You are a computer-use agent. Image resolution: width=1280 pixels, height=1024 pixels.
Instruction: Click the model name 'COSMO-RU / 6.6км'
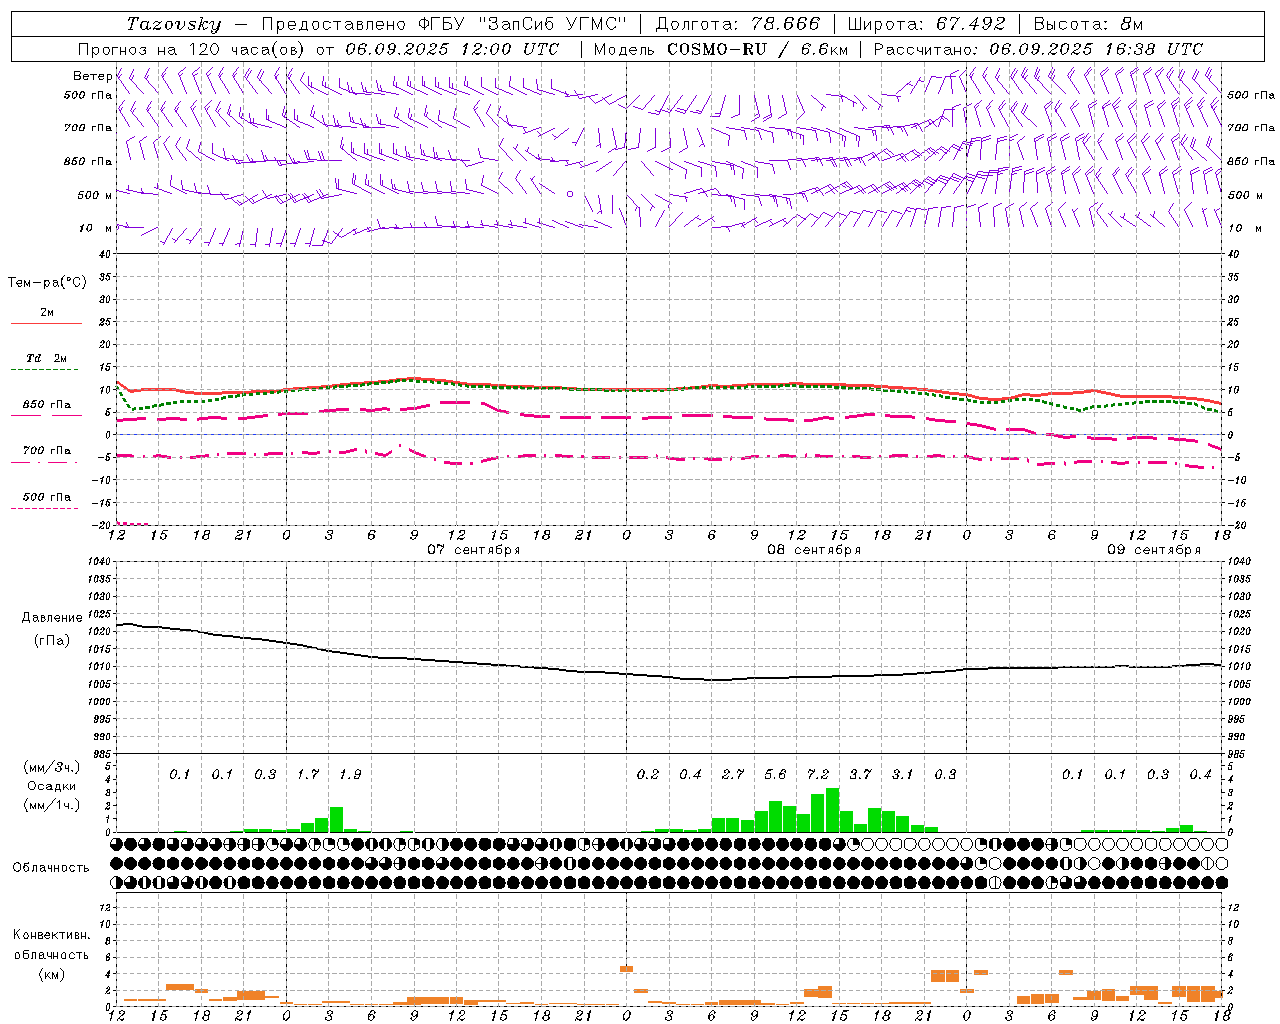(x=757, y=48)
